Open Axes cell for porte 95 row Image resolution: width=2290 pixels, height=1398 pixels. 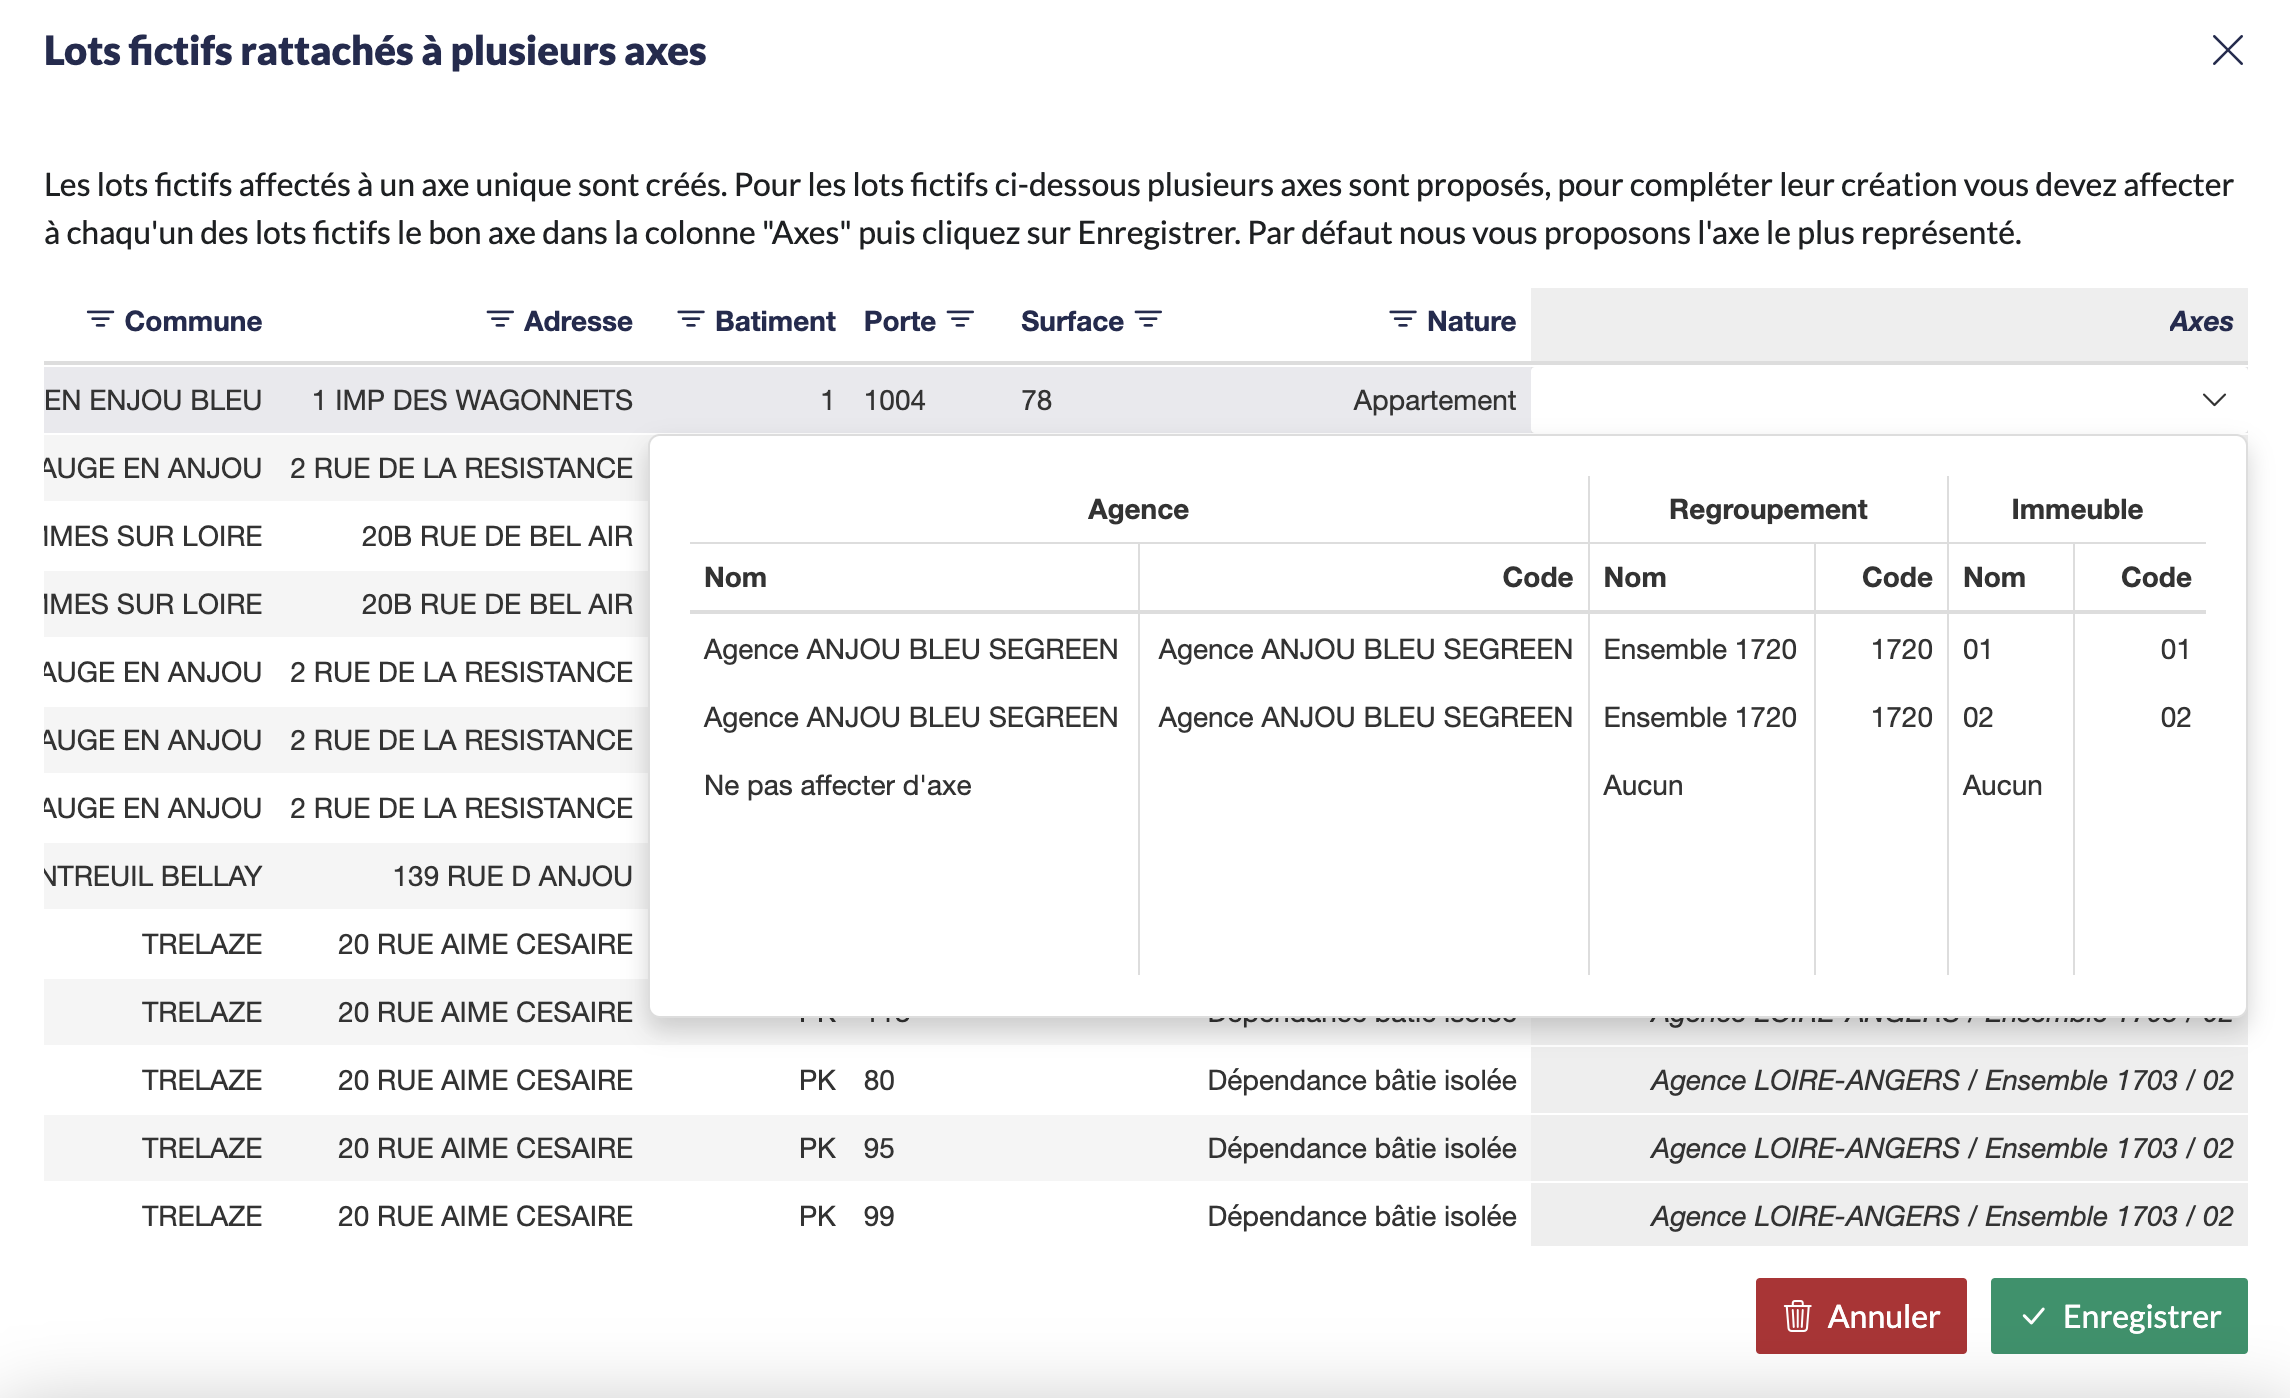[x=1940, y=1149]
